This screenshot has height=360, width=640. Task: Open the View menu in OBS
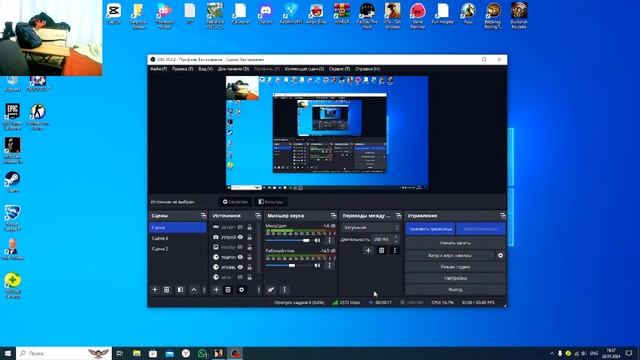pos(205,69)
